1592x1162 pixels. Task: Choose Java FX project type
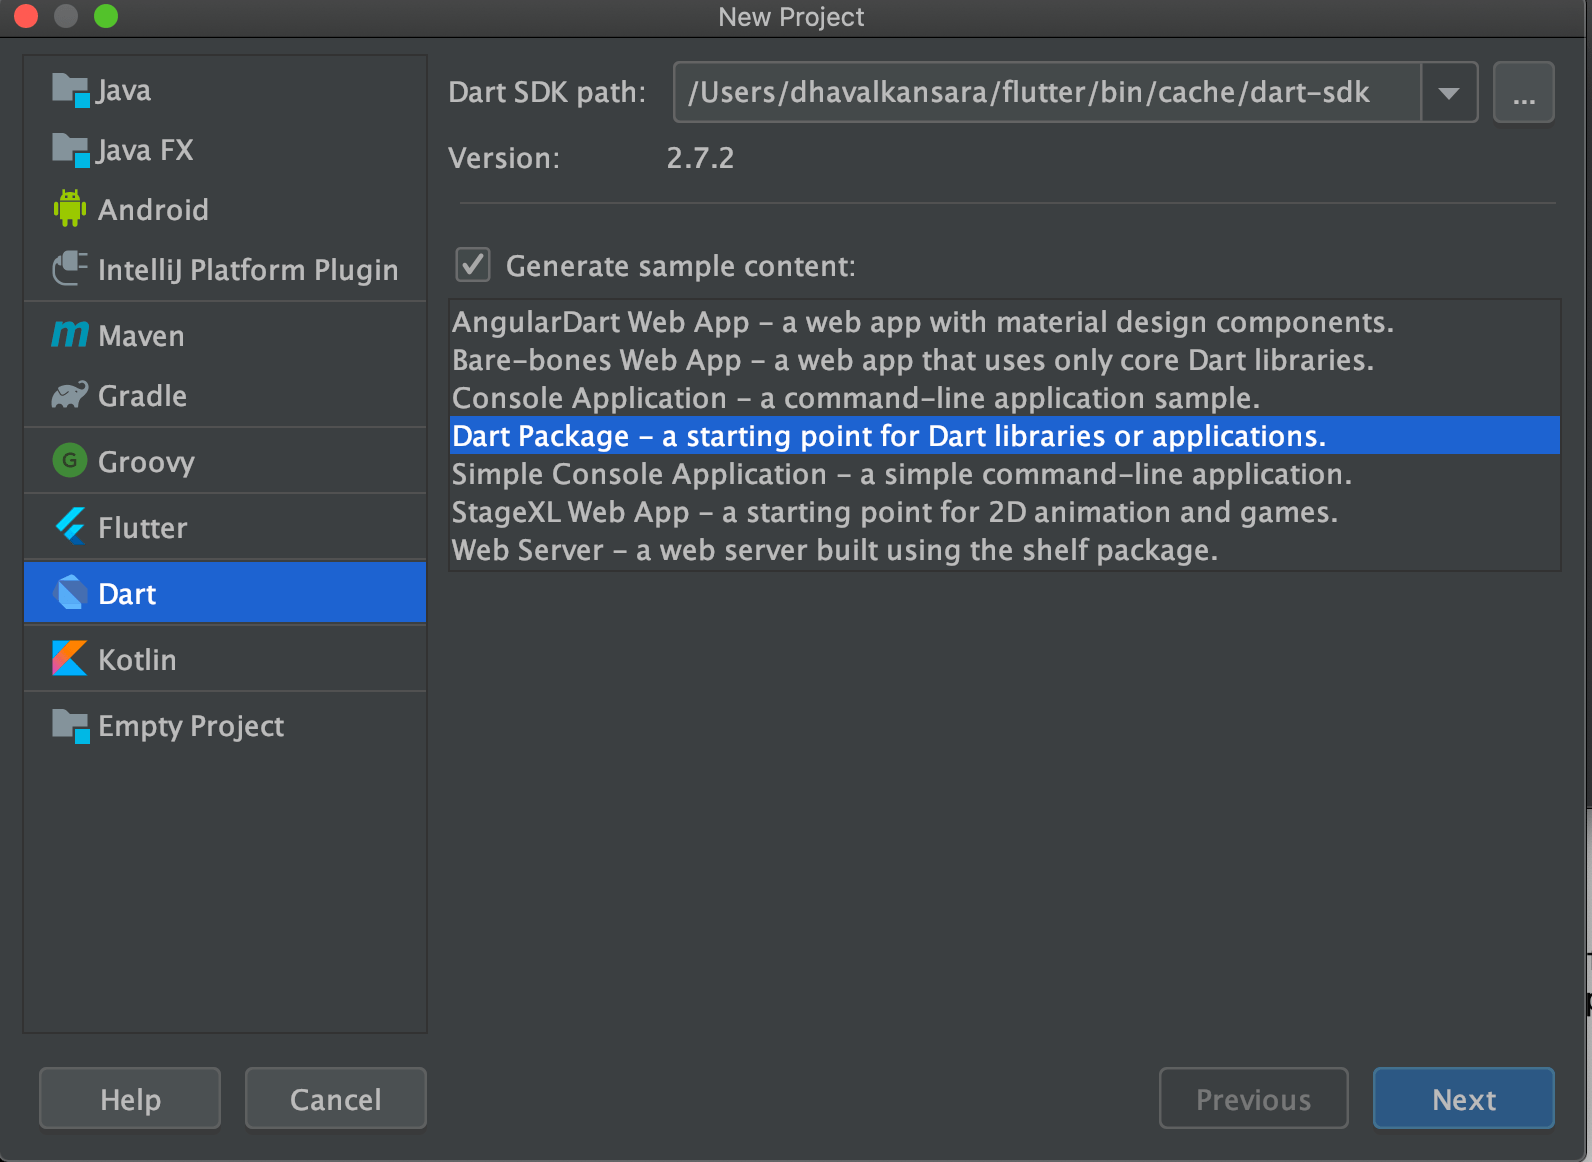click(145, 150)
